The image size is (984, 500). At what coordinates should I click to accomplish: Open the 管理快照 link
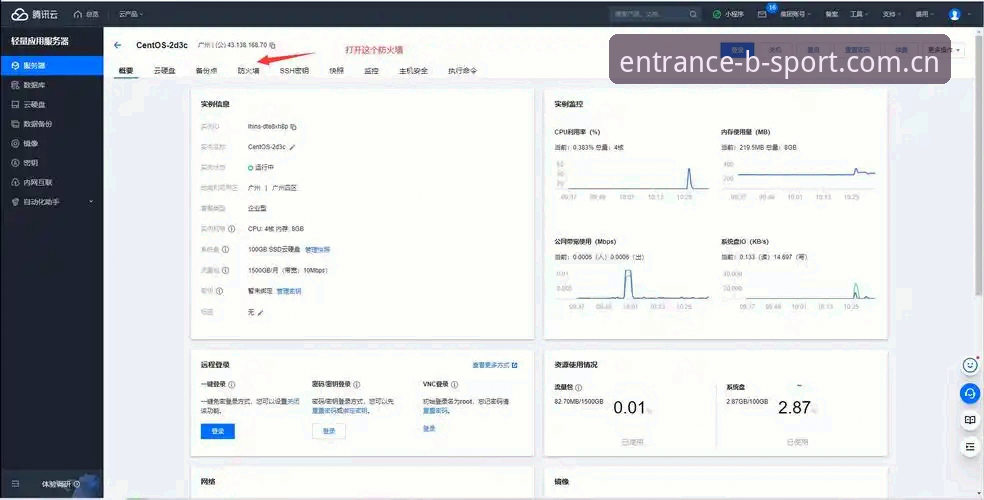[318, 250]
